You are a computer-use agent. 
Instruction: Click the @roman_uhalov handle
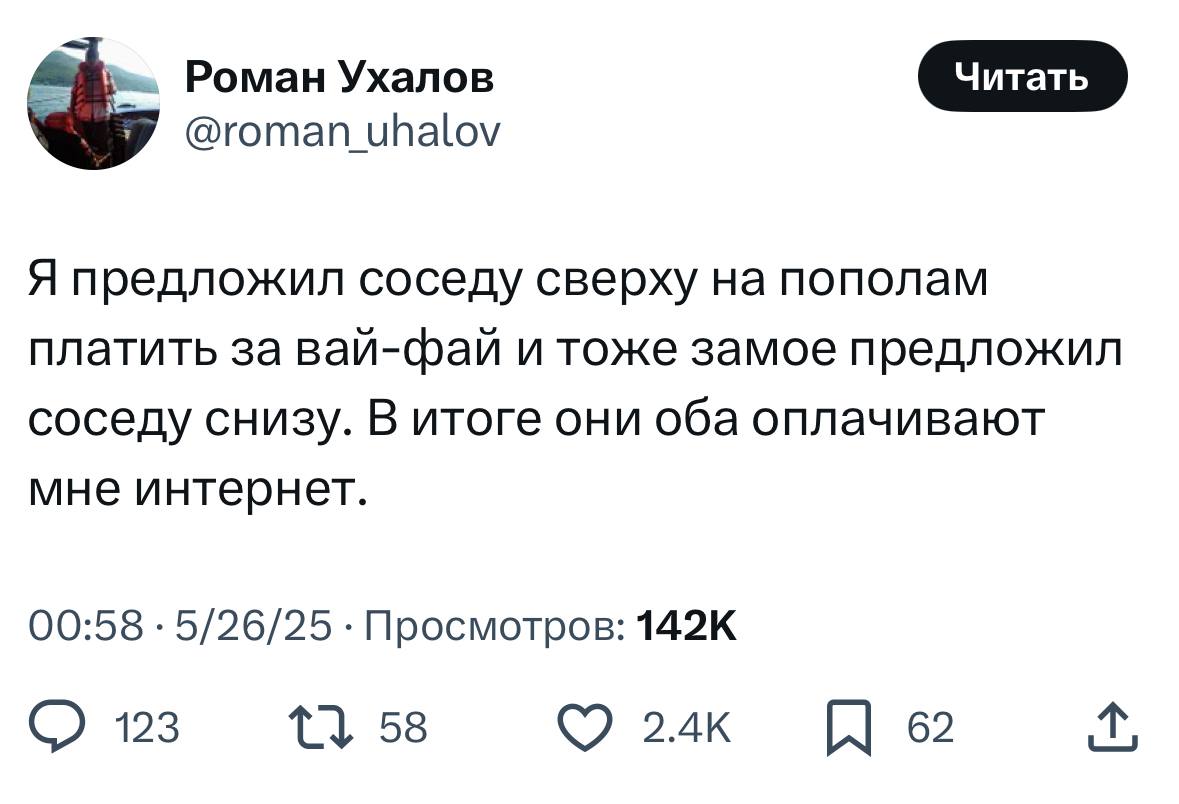coord(343,129)
